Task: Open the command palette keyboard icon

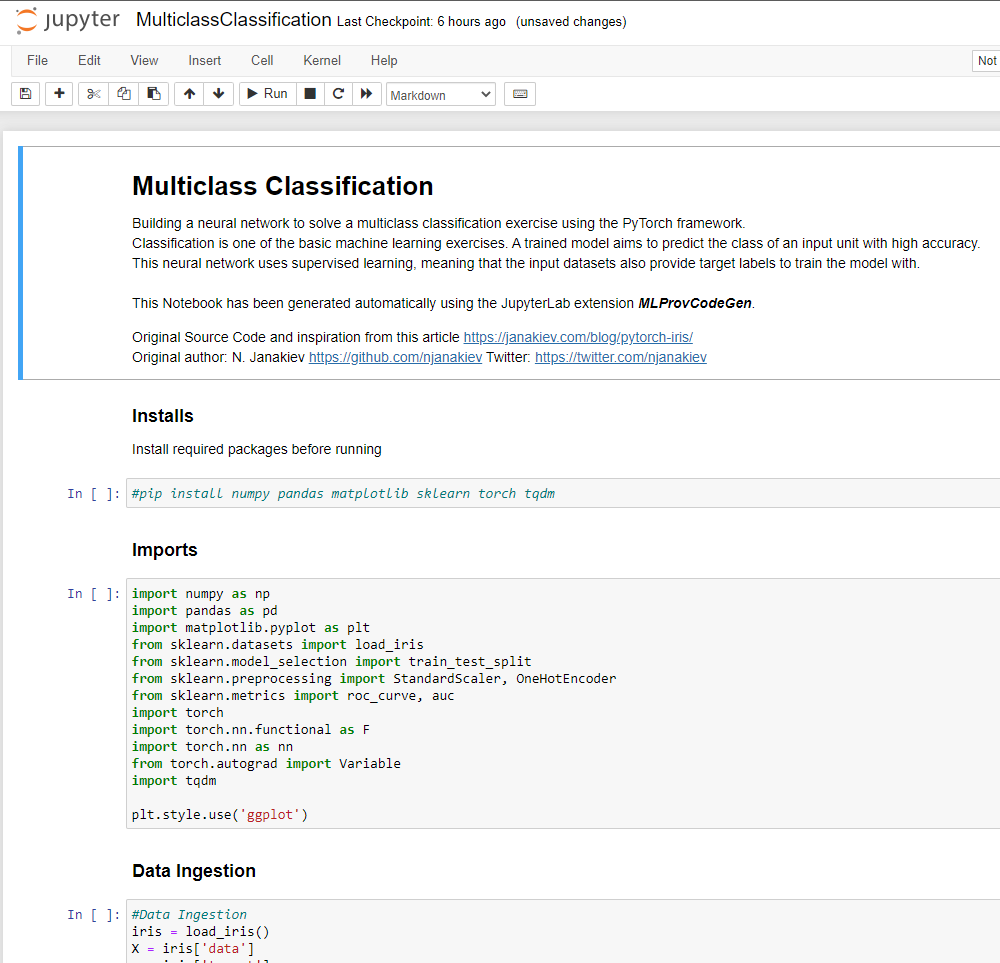Action: point(520,94)
